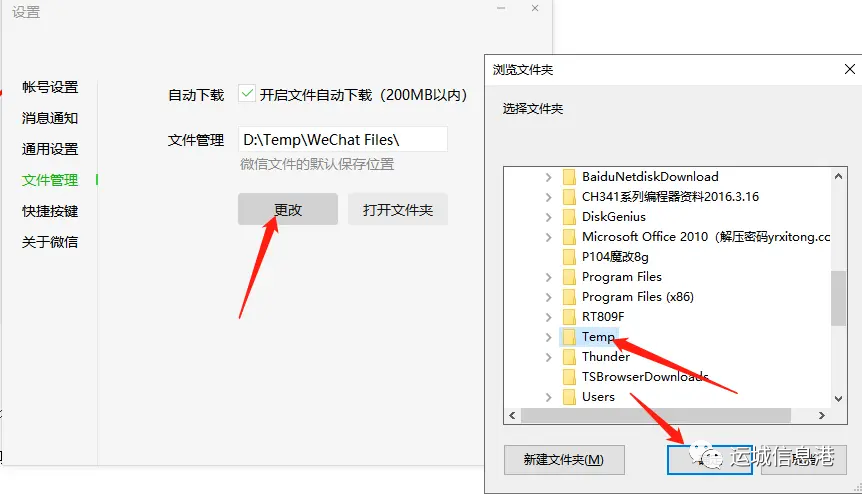Select RT809F folder name
This screenshot has width=862, height=494.
(603, 317)
